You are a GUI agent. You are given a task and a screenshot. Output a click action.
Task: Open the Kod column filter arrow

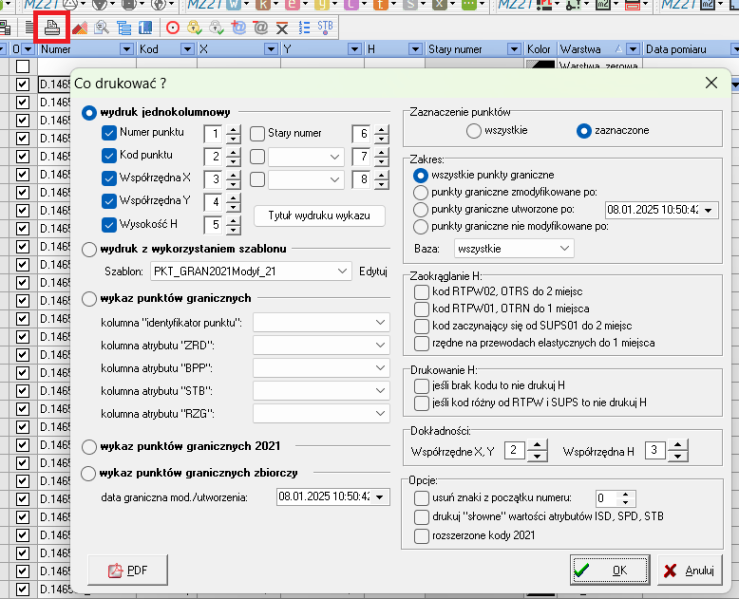pyautogui.click(x=188, y=49)
